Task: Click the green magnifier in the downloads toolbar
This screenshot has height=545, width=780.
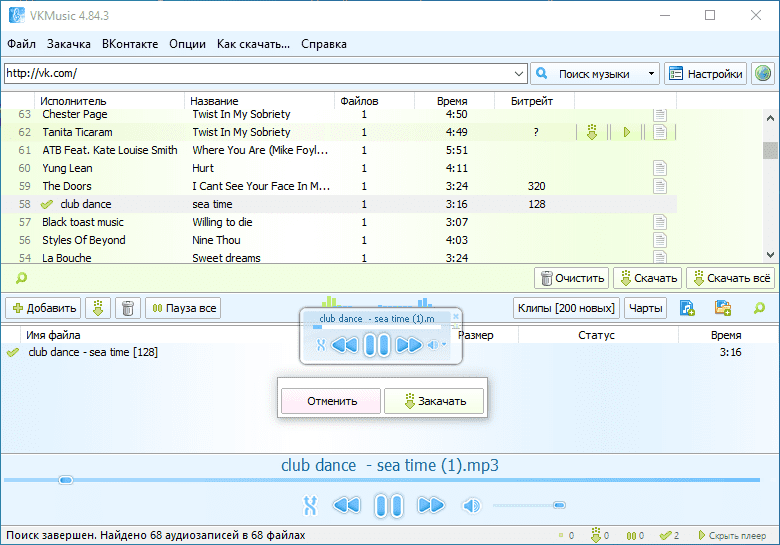Action: 759,308
